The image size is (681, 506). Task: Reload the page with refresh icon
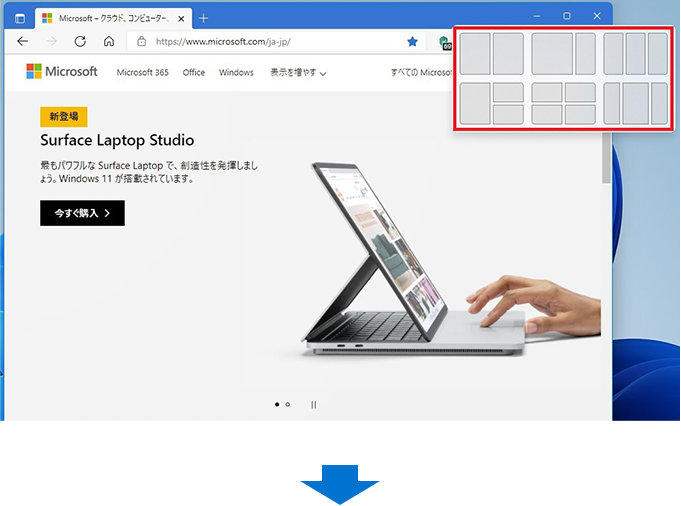(x=80, y=42)
